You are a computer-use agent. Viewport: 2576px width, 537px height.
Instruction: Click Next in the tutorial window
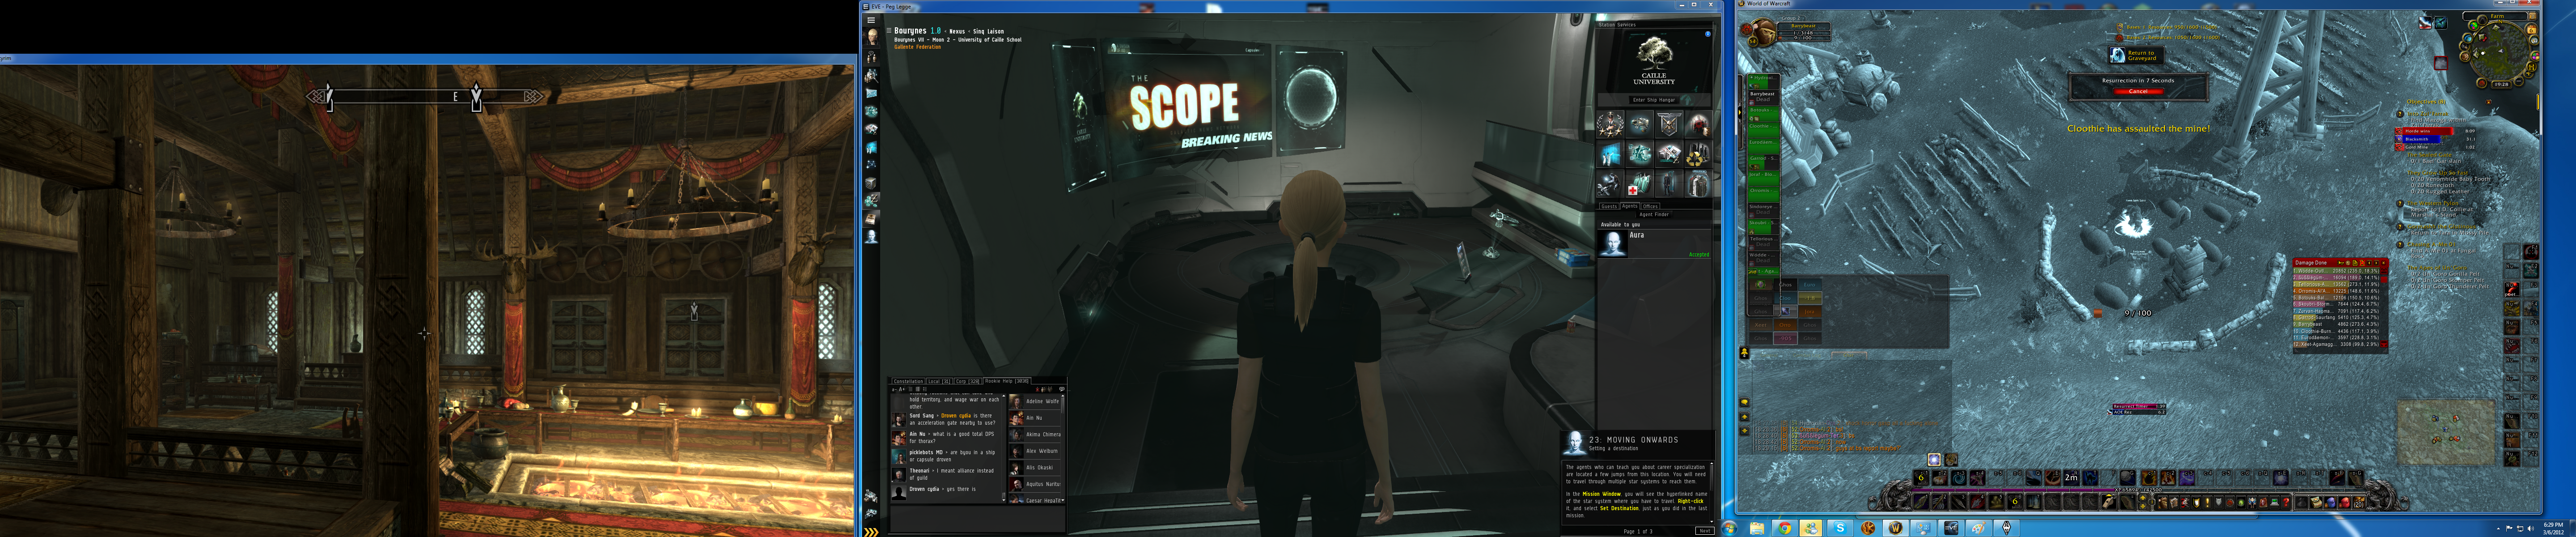(x=1705, y=531)
